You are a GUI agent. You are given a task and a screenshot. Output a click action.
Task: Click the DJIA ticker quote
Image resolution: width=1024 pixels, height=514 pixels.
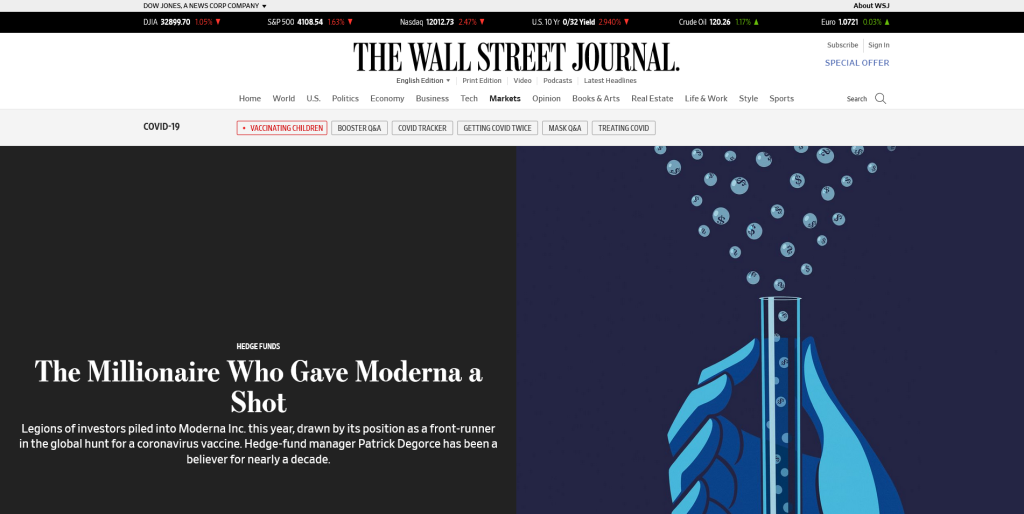point(182,22)
